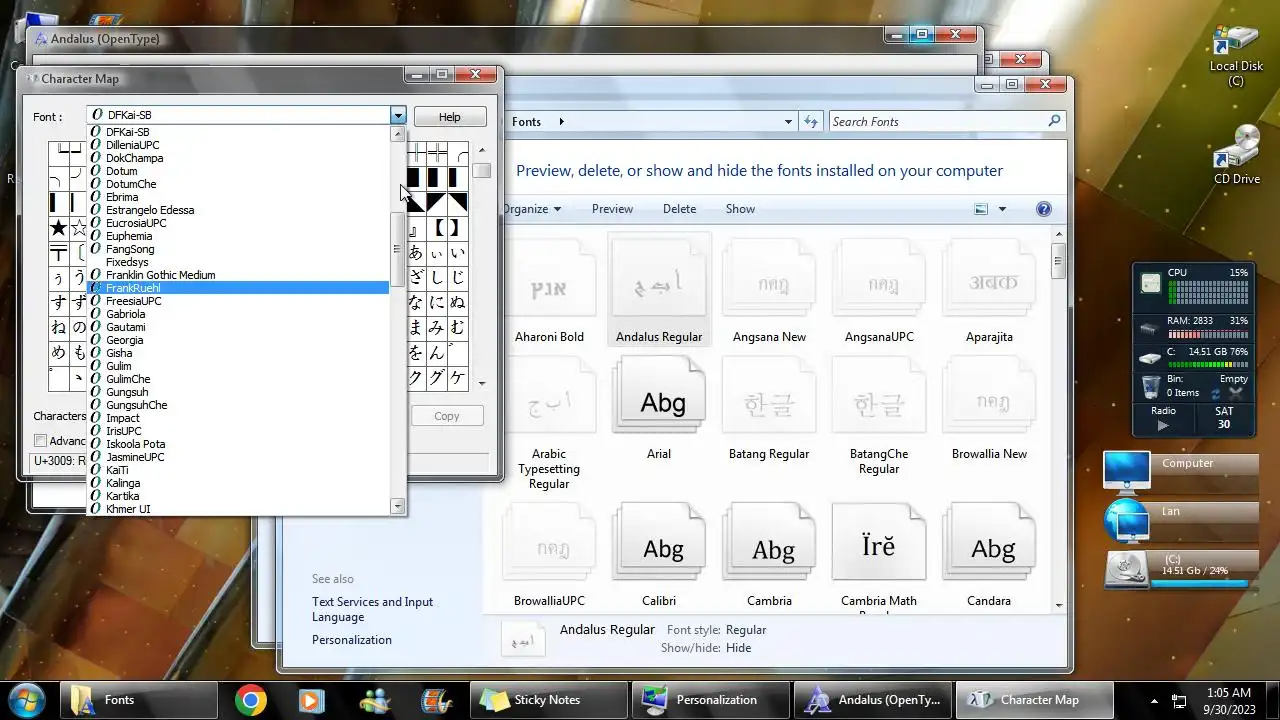
Task: Click the Help button in Character Map
Action: pos(450,117)
